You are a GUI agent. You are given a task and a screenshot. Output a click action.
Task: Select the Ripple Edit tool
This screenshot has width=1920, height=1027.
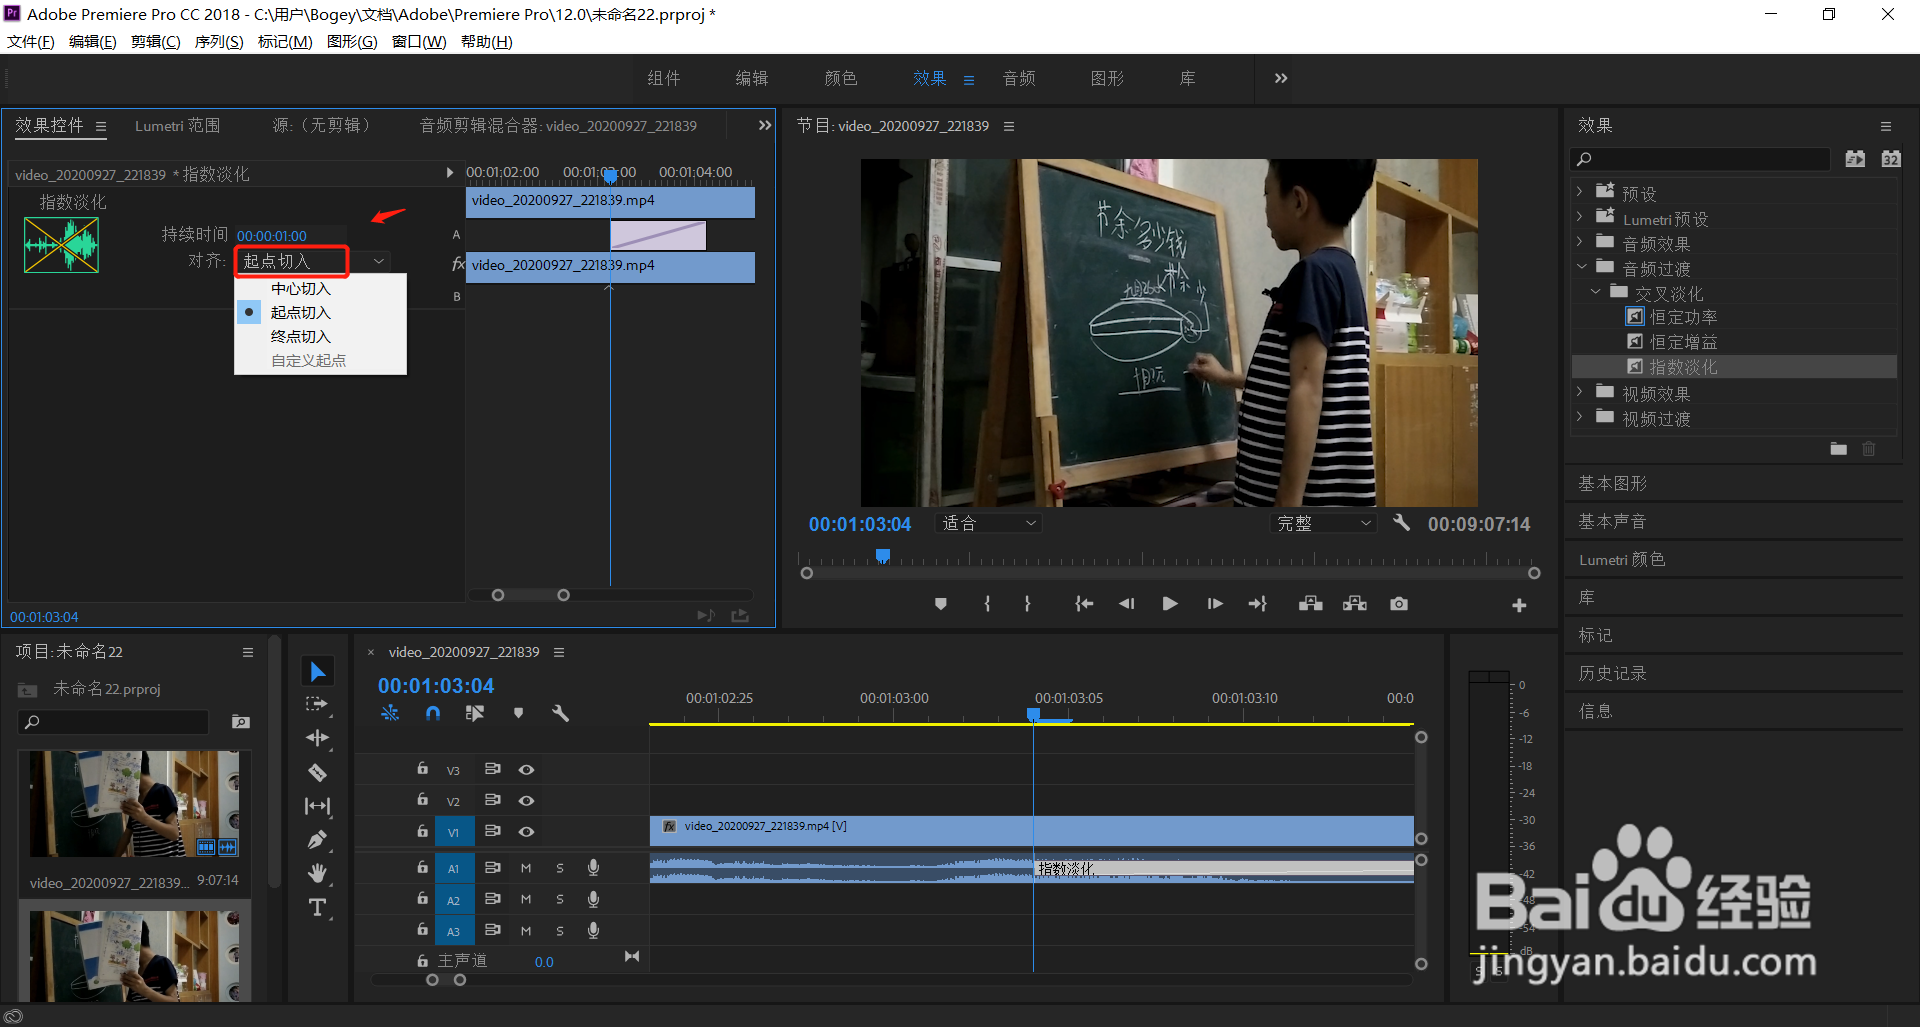pyautogui.click(x=317, y=738)
